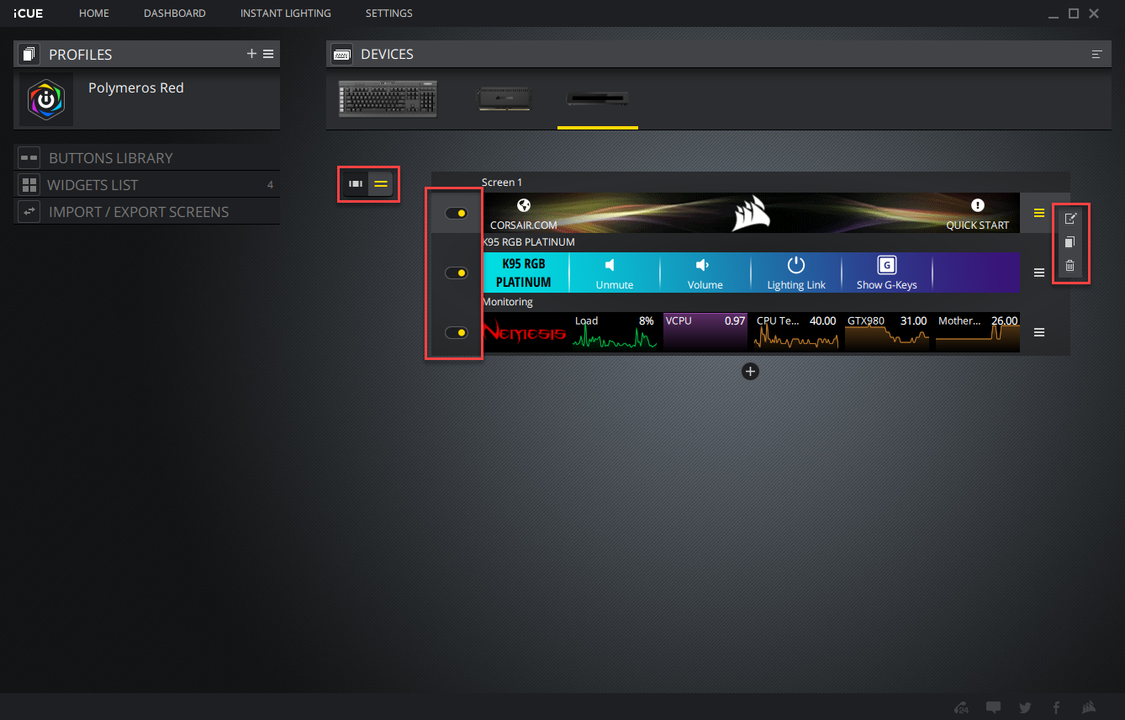Open Screen 1 hamburger menu
Image resolution: width=1125 pixels, height=720 pixels.
pos(1039,213)
